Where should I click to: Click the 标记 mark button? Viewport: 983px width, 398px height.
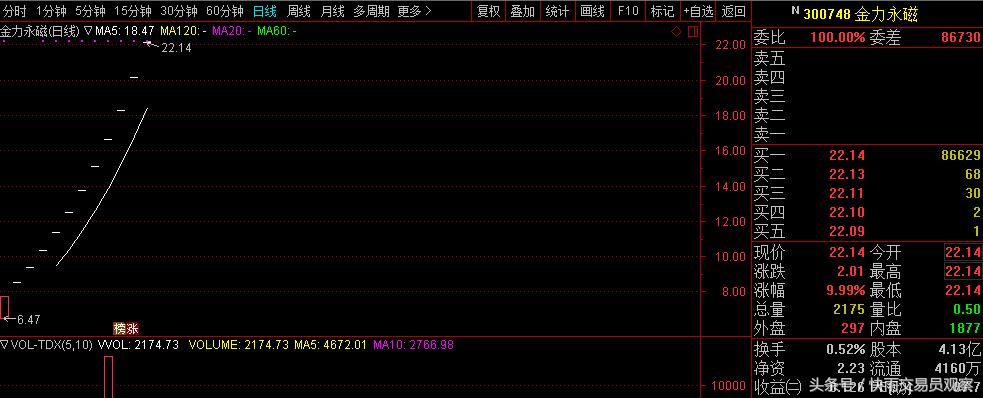point(662,11)
